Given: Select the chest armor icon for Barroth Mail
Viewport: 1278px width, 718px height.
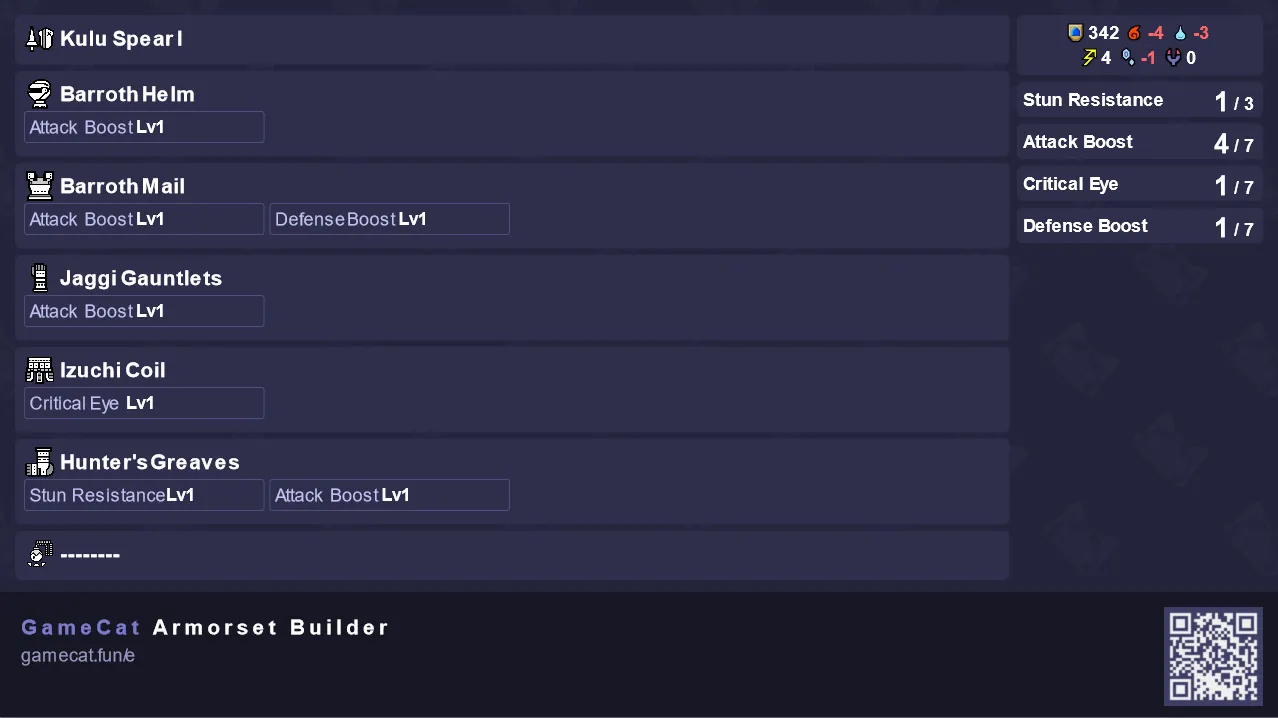Looking at the screenshot, I should (x=39, y=186).
